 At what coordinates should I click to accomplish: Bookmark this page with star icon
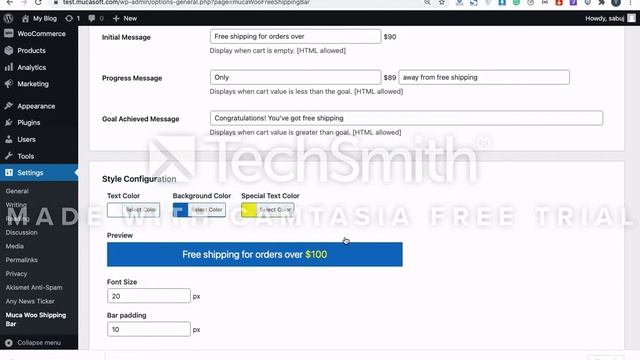[442, 2]
